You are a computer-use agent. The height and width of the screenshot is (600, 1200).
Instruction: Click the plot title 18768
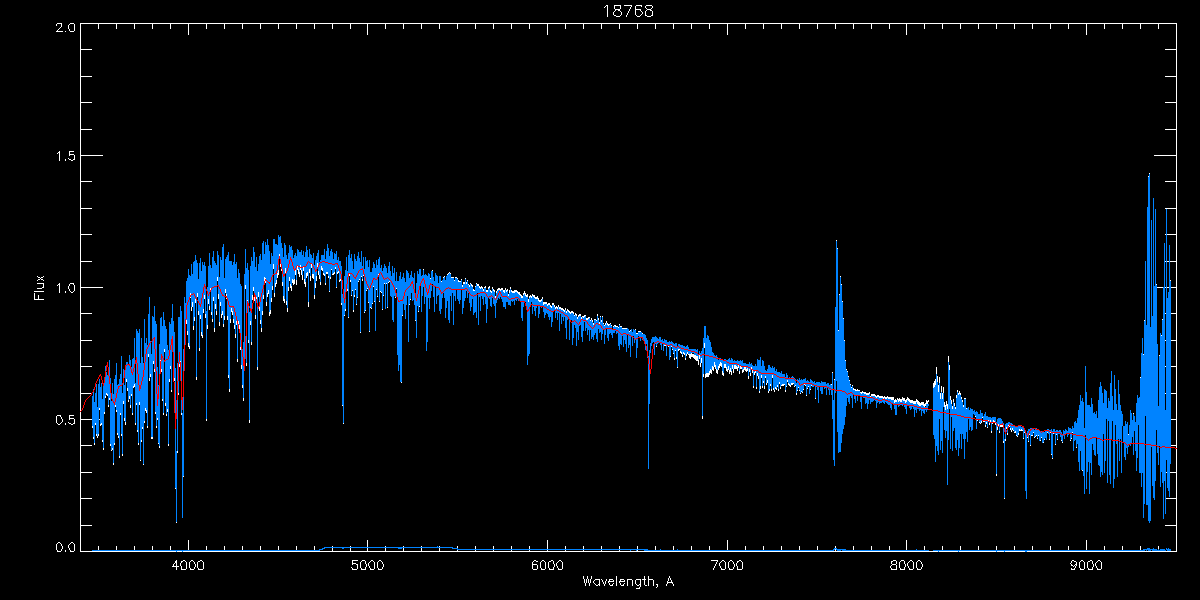[627, 11]
